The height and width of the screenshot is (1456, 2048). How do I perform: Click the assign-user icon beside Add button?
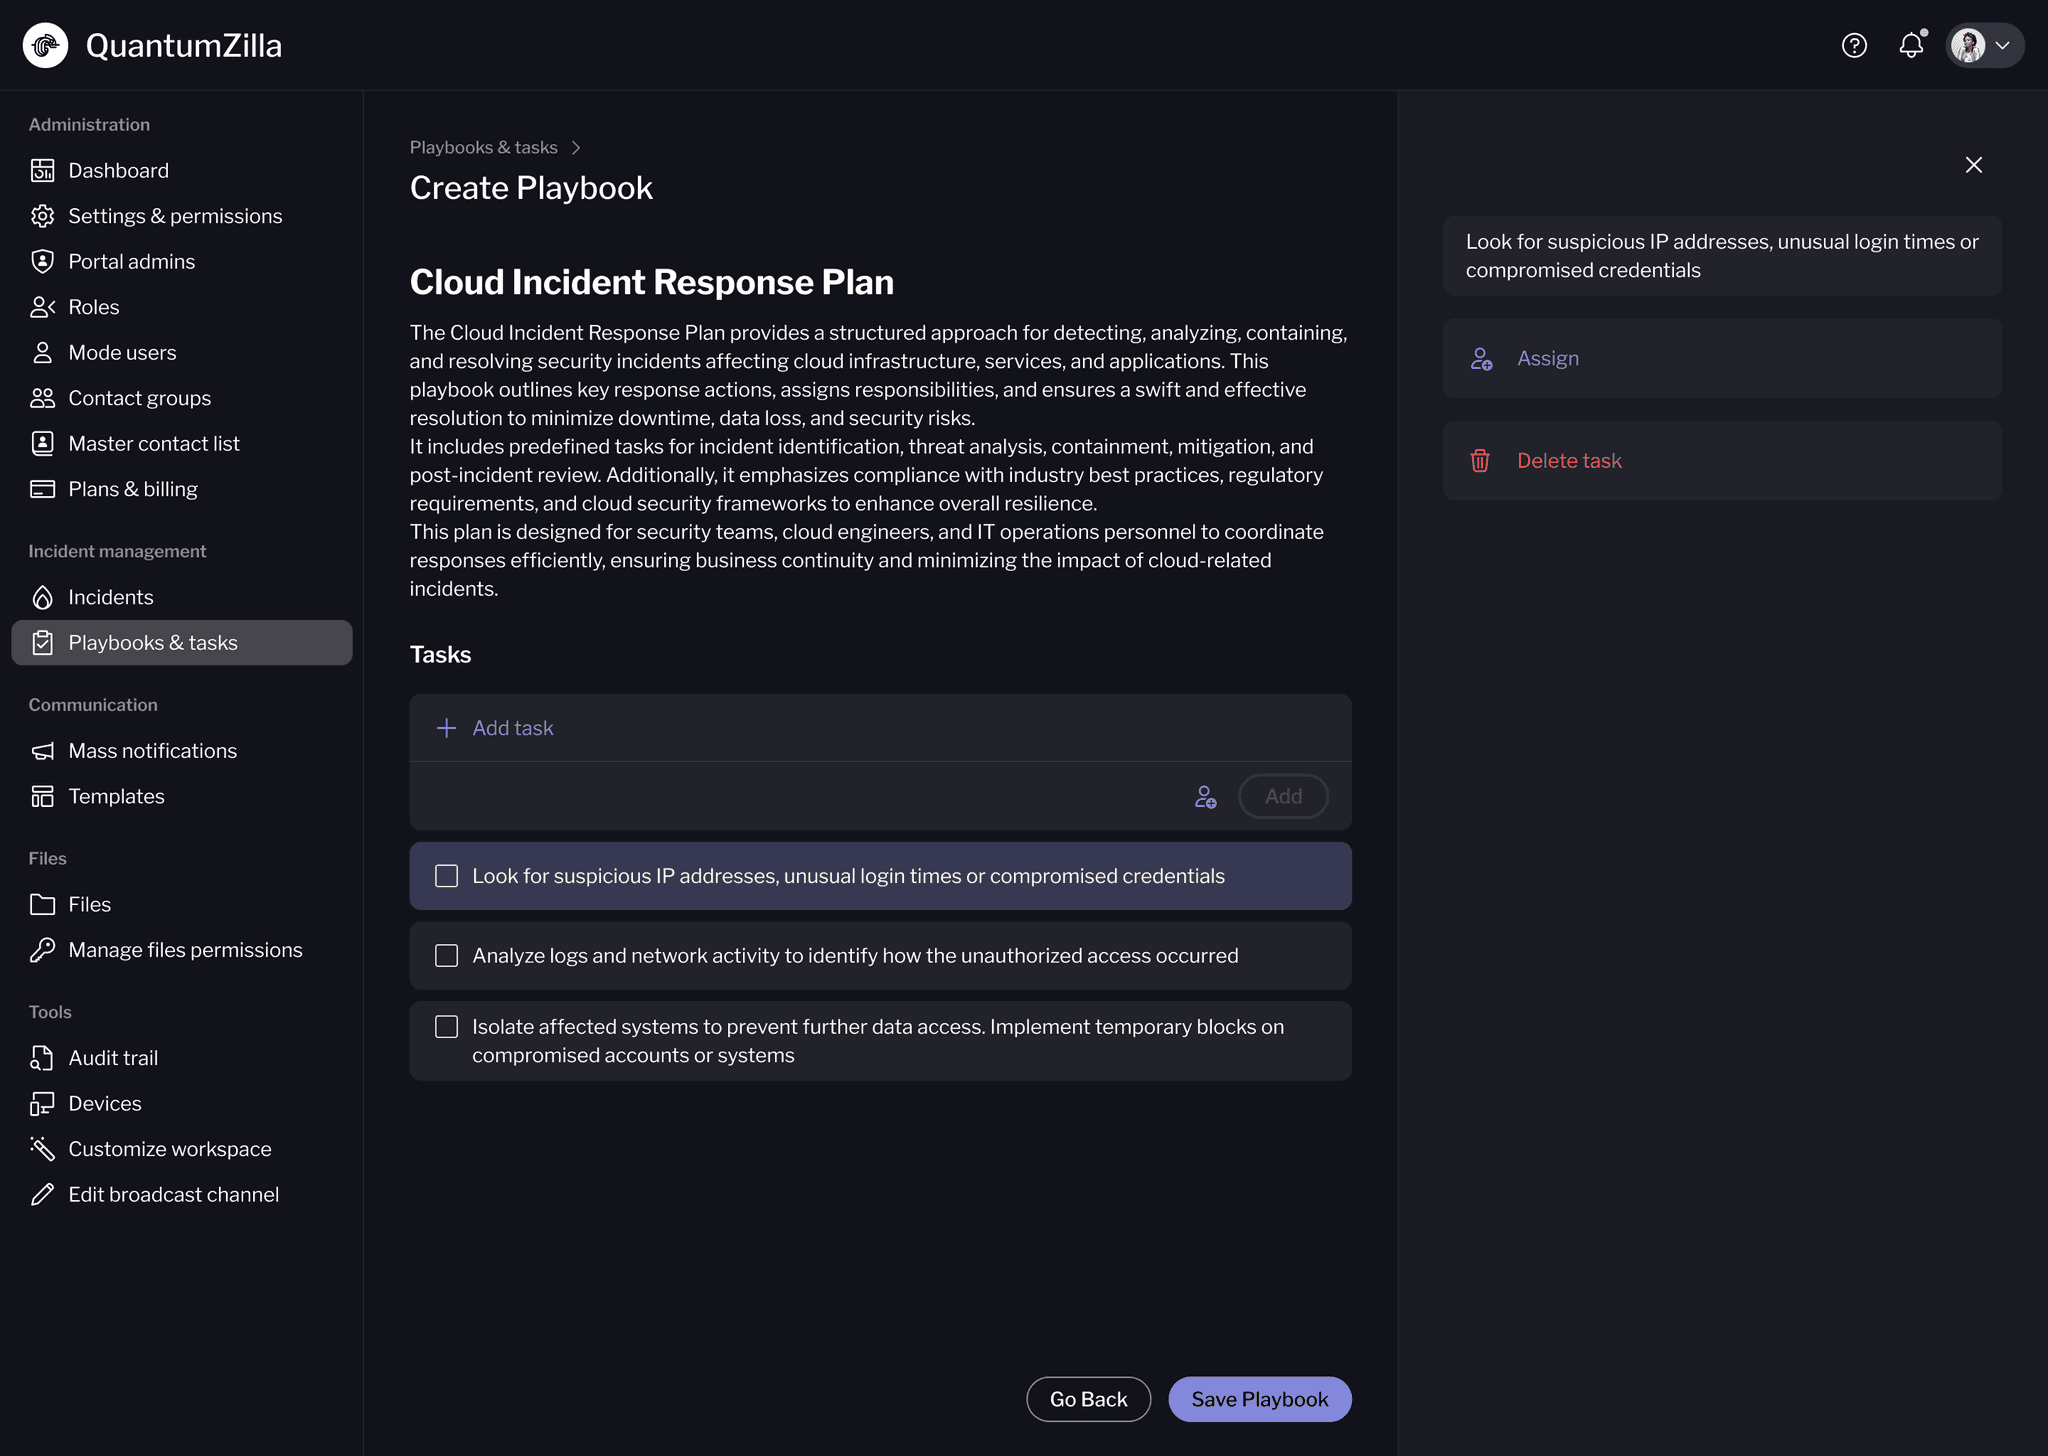pos(1205,797)
